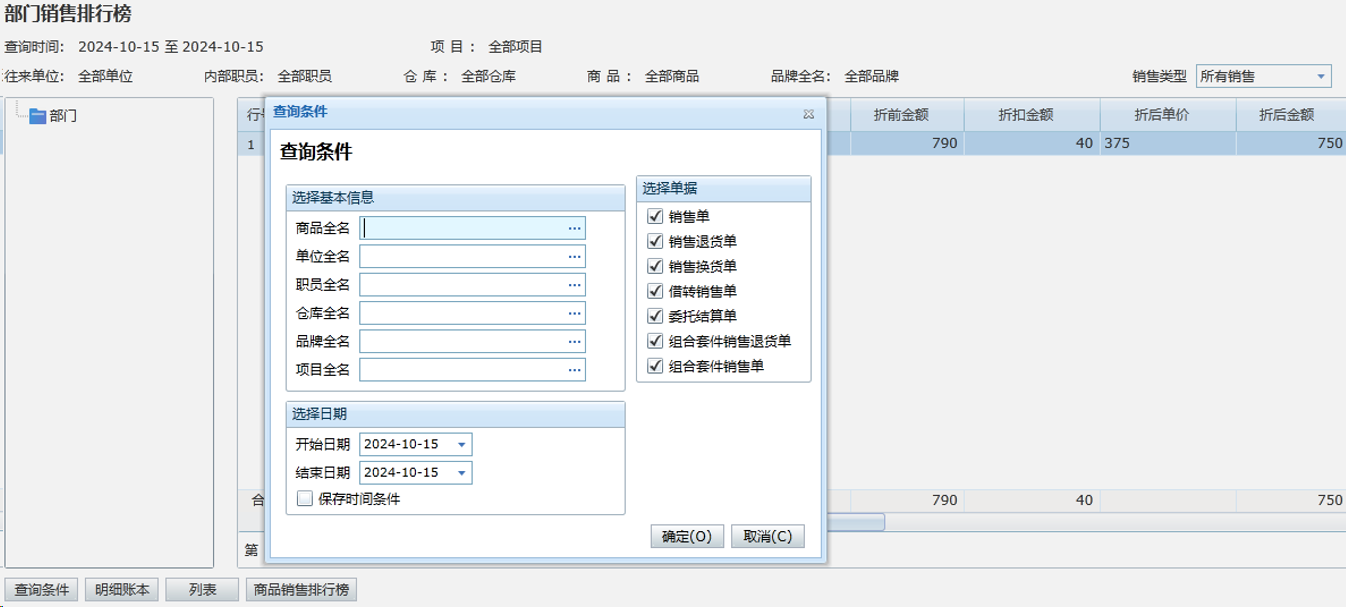Open browse ellipsis for 单位全名 field
Image resolution: width=1346 pixels, height=607 pixels.
click(574, 257)
